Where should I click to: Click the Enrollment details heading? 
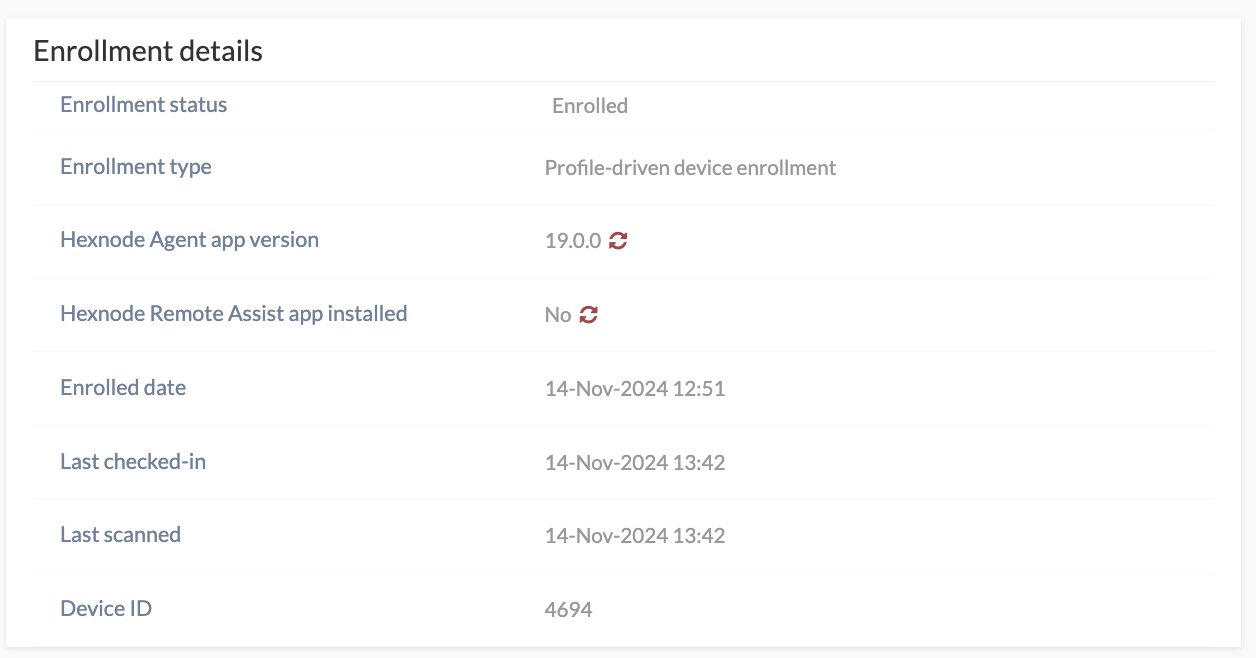click(148, 51)
